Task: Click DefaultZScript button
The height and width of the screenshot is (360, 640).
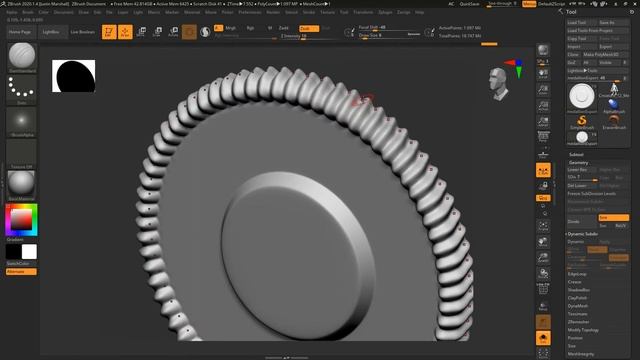Action: pos(551,4)
